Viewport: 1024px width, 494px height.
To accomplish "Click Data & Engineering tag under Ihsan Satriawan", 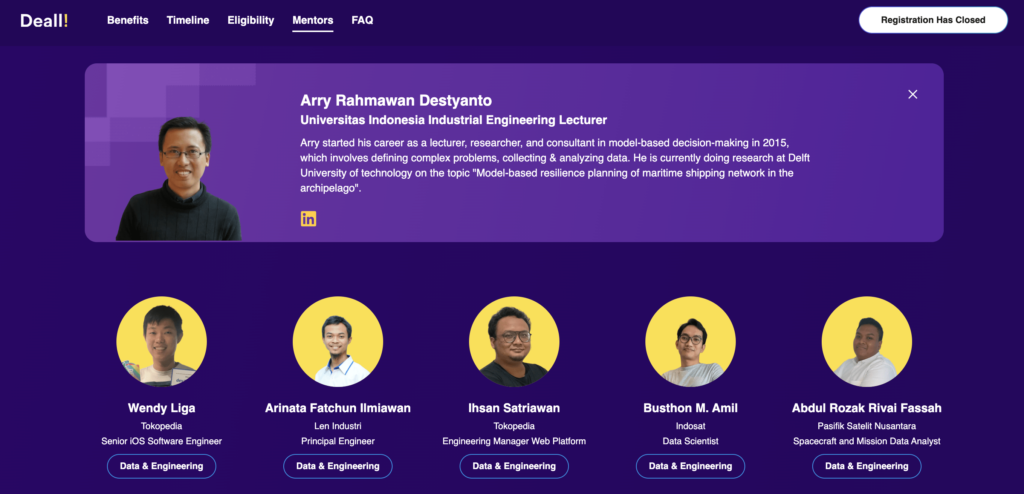I will tap(514, 466).
